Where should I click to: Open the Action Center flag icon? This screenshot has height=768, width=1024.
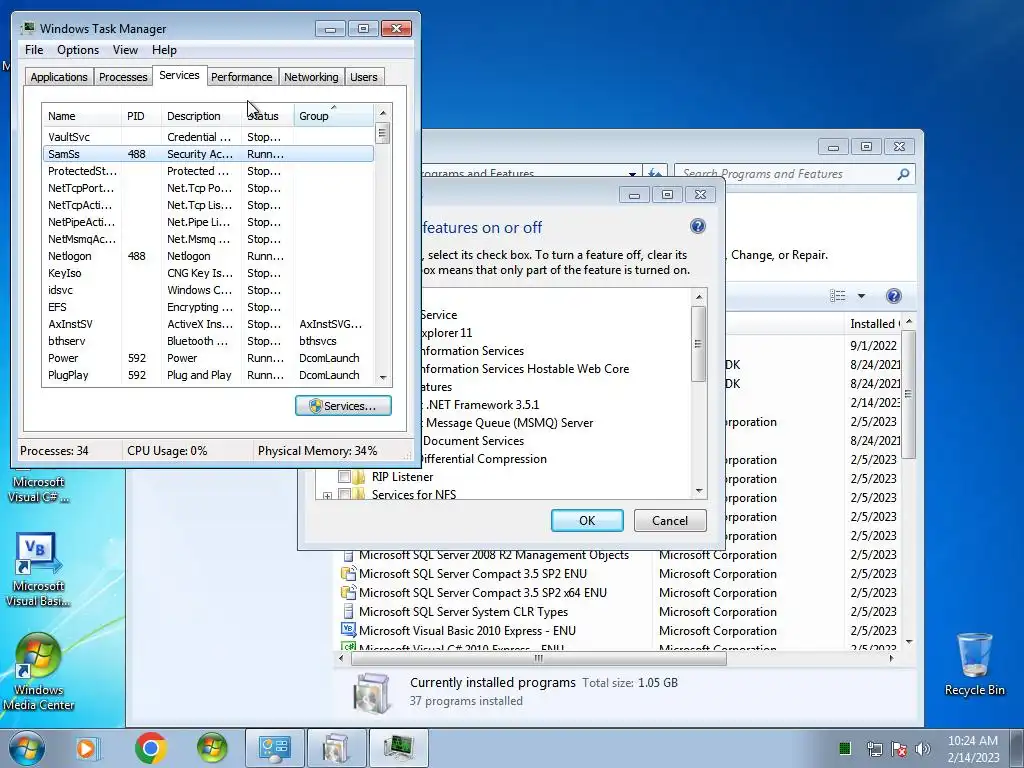(899, 749)
